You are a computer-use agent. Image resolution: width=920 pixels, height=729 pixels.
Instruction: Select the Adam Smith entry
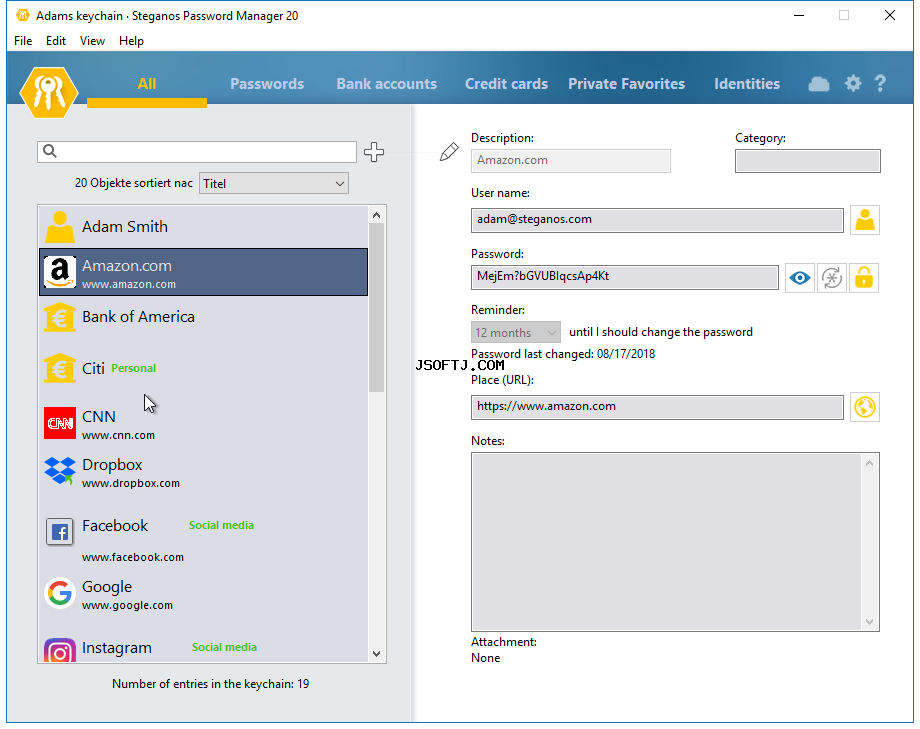[x=204, y=227]
